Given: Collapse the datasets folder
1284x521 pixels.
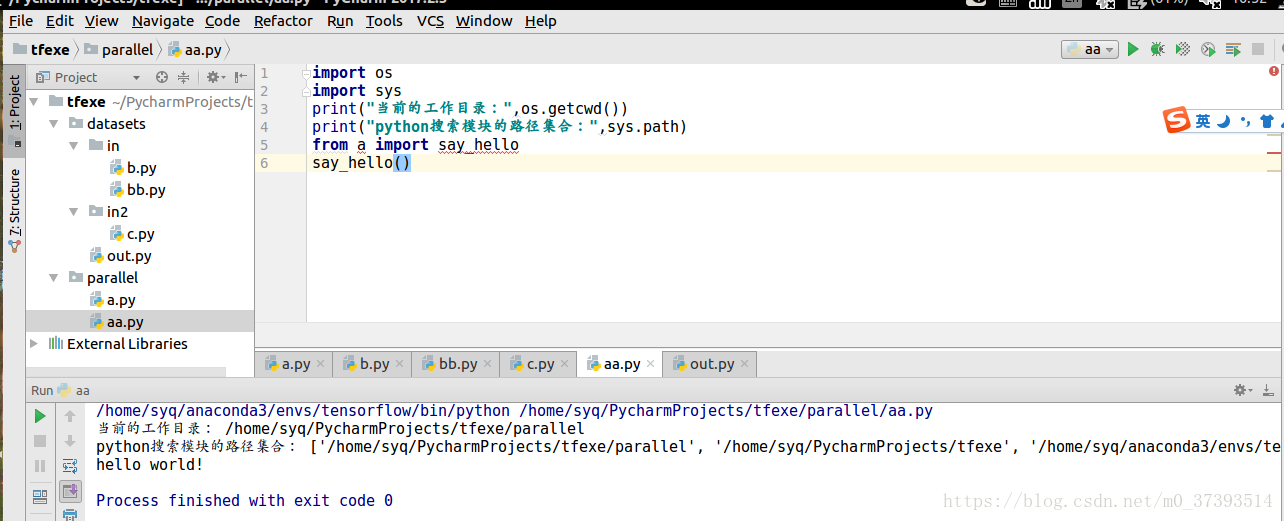Looking at the screenshot, I should [x=54, y=124].
